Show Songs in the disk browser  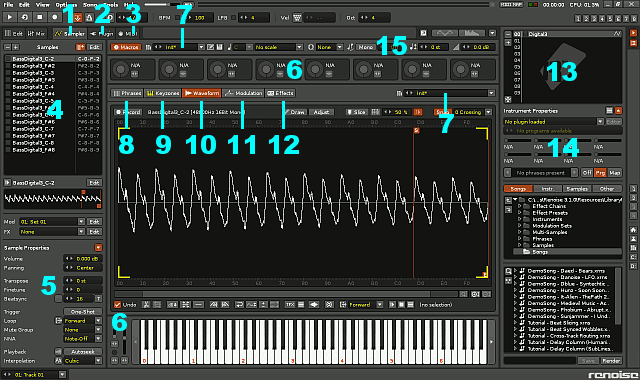(x=518, y=189)
